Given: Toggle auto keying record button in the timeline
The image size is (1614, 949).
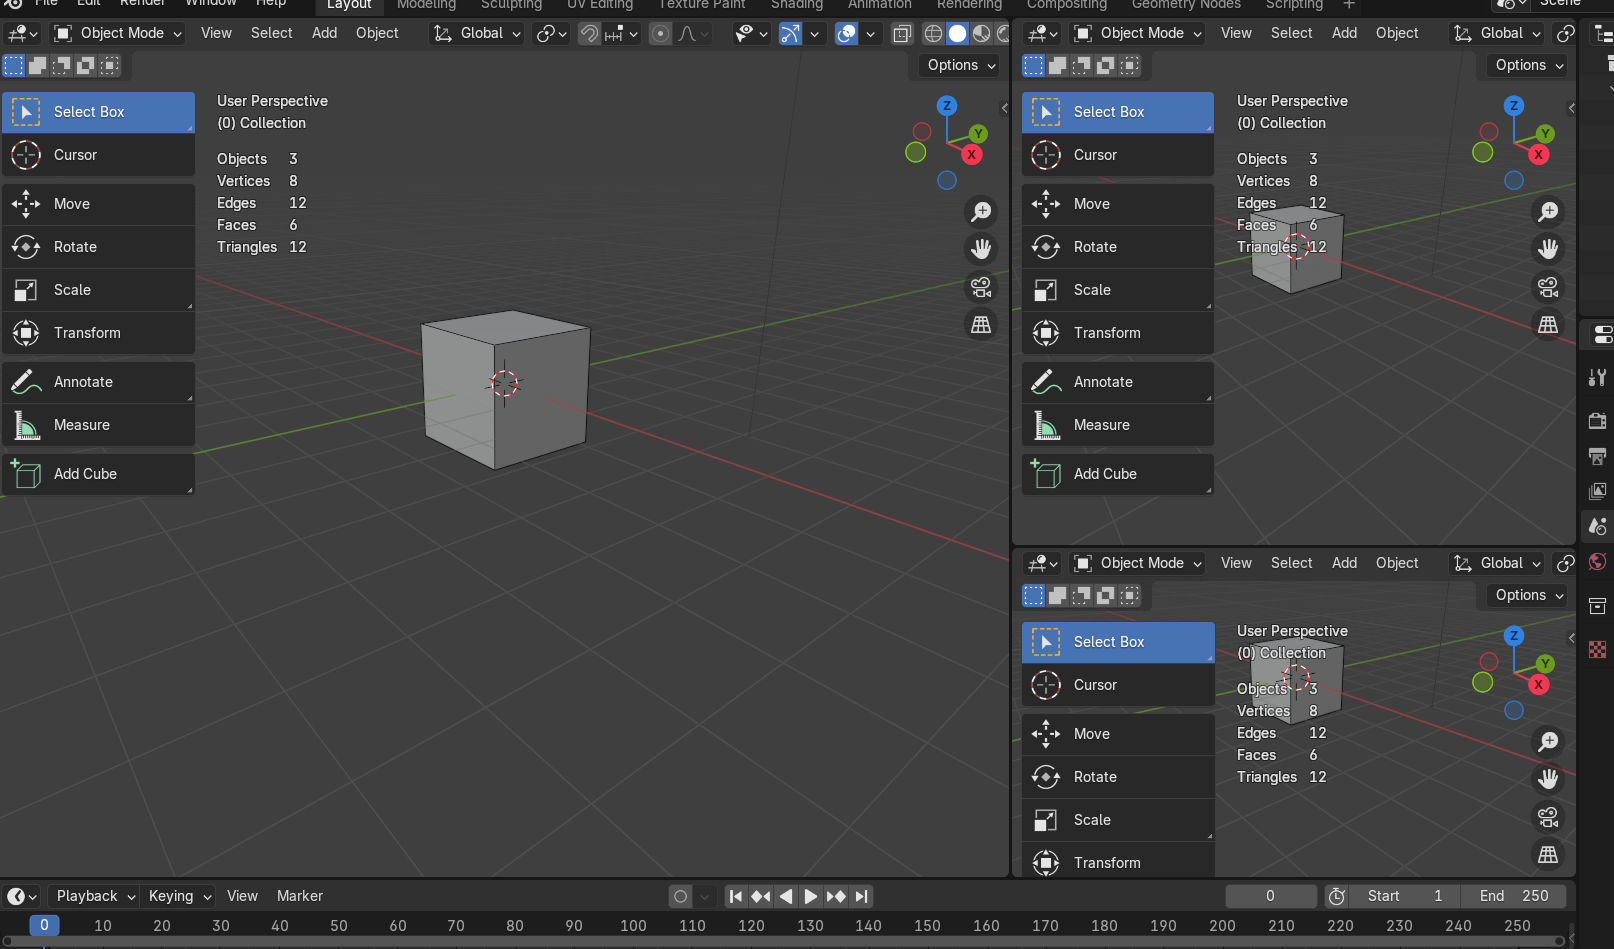Looking at the screenshot, I should click(x=680, y=896).
